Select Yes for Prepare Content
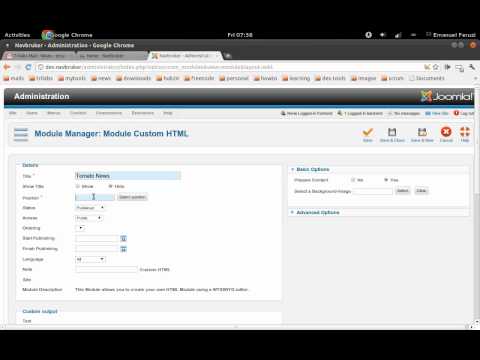Viewport: 480px width, 360px height. (386, 180)
